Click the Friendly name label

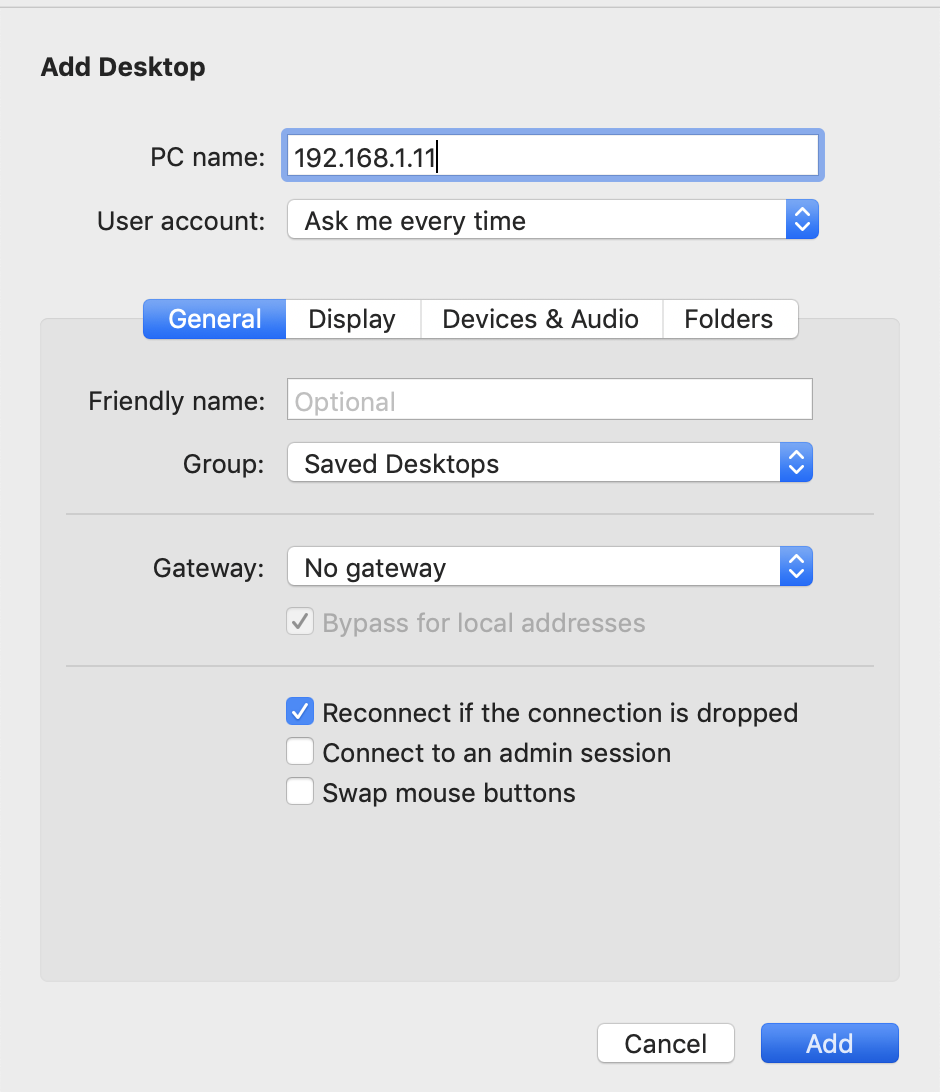pos(177,401)
